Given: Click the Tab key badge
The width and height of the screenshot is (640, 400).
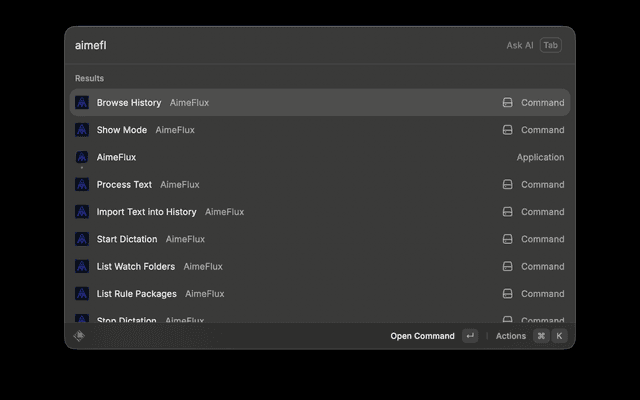Looking at the screenshot, I should click(551, 45).
